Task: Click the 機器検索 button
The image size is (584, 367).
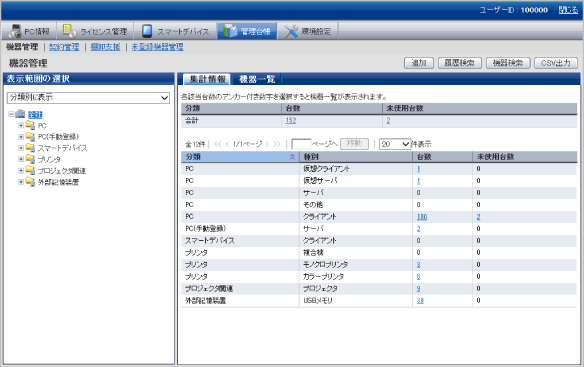Action: click(x=508, y=63)
